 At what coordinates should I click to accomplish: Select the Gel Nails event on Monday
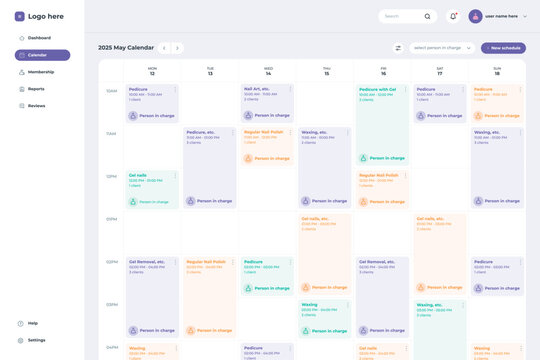[x=152, y=189]
